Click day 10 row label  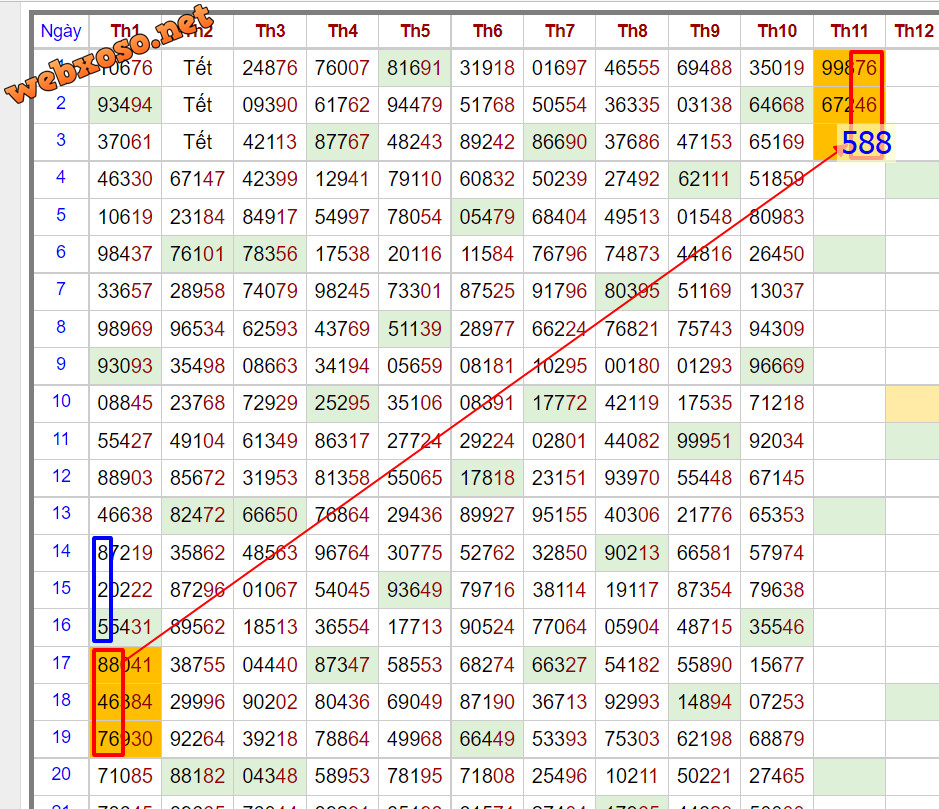(61, 402)
